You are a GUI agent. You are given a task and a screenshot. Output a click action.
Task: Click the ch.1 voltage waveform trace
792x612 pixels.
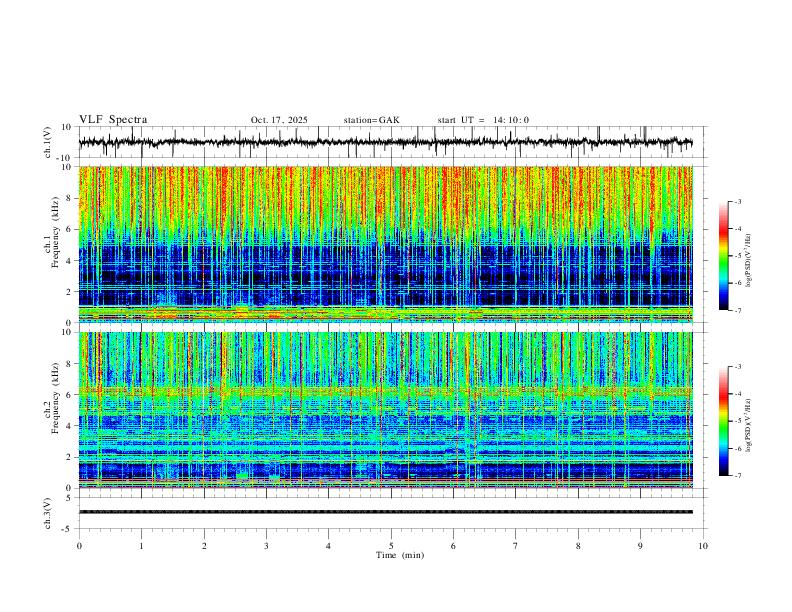tap(385, 142)
